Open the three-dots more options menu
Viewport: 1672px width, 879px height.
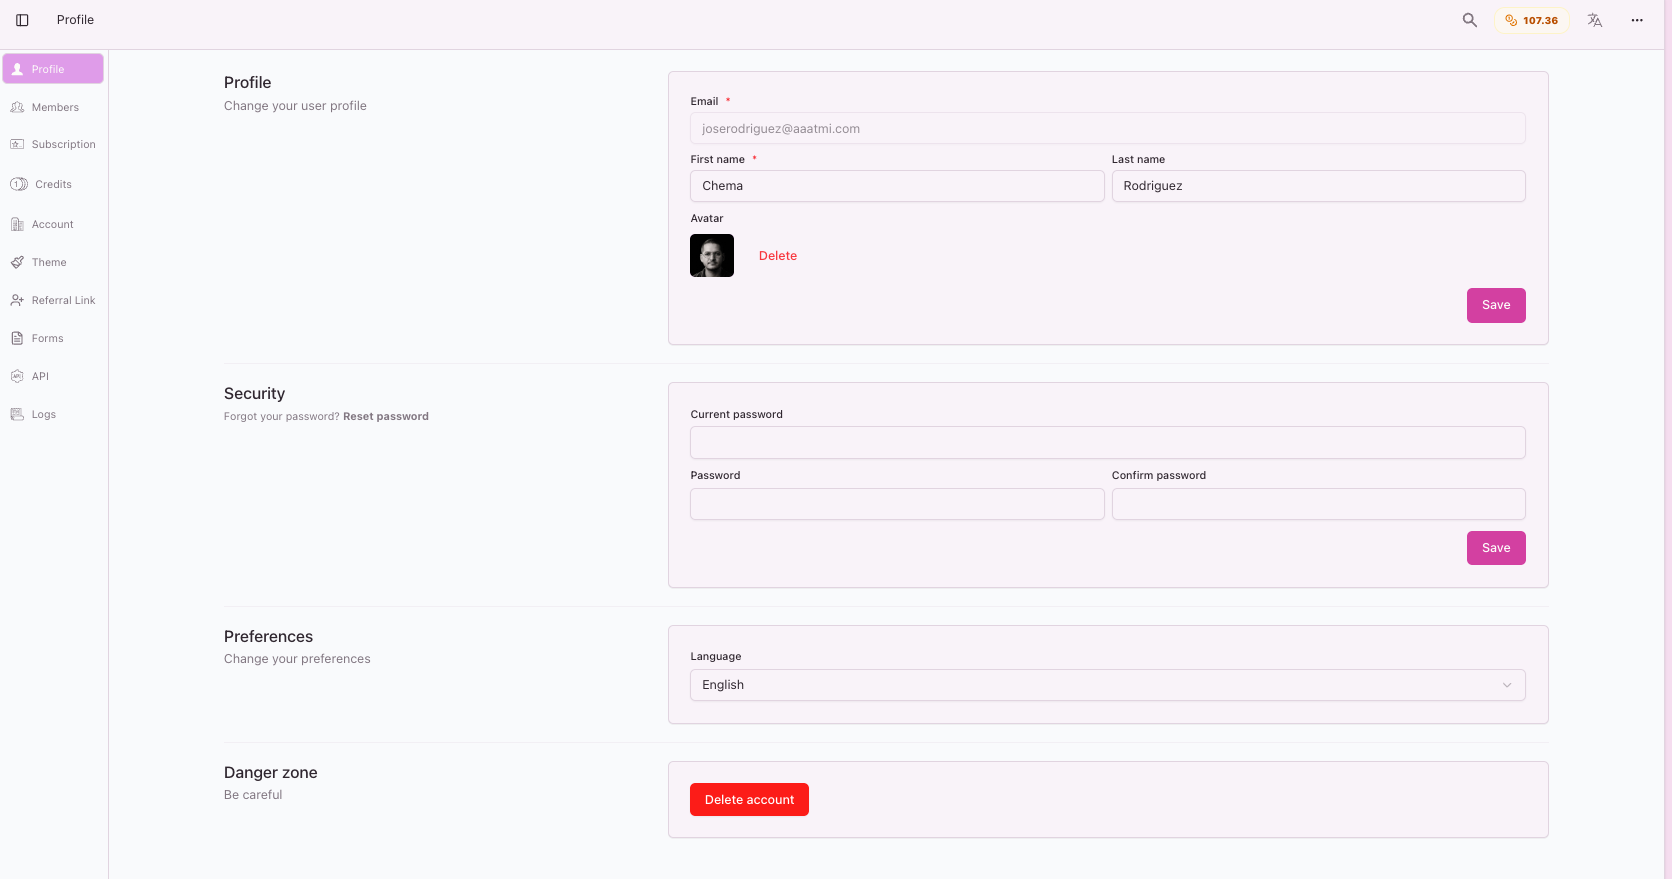point(1637,20)
